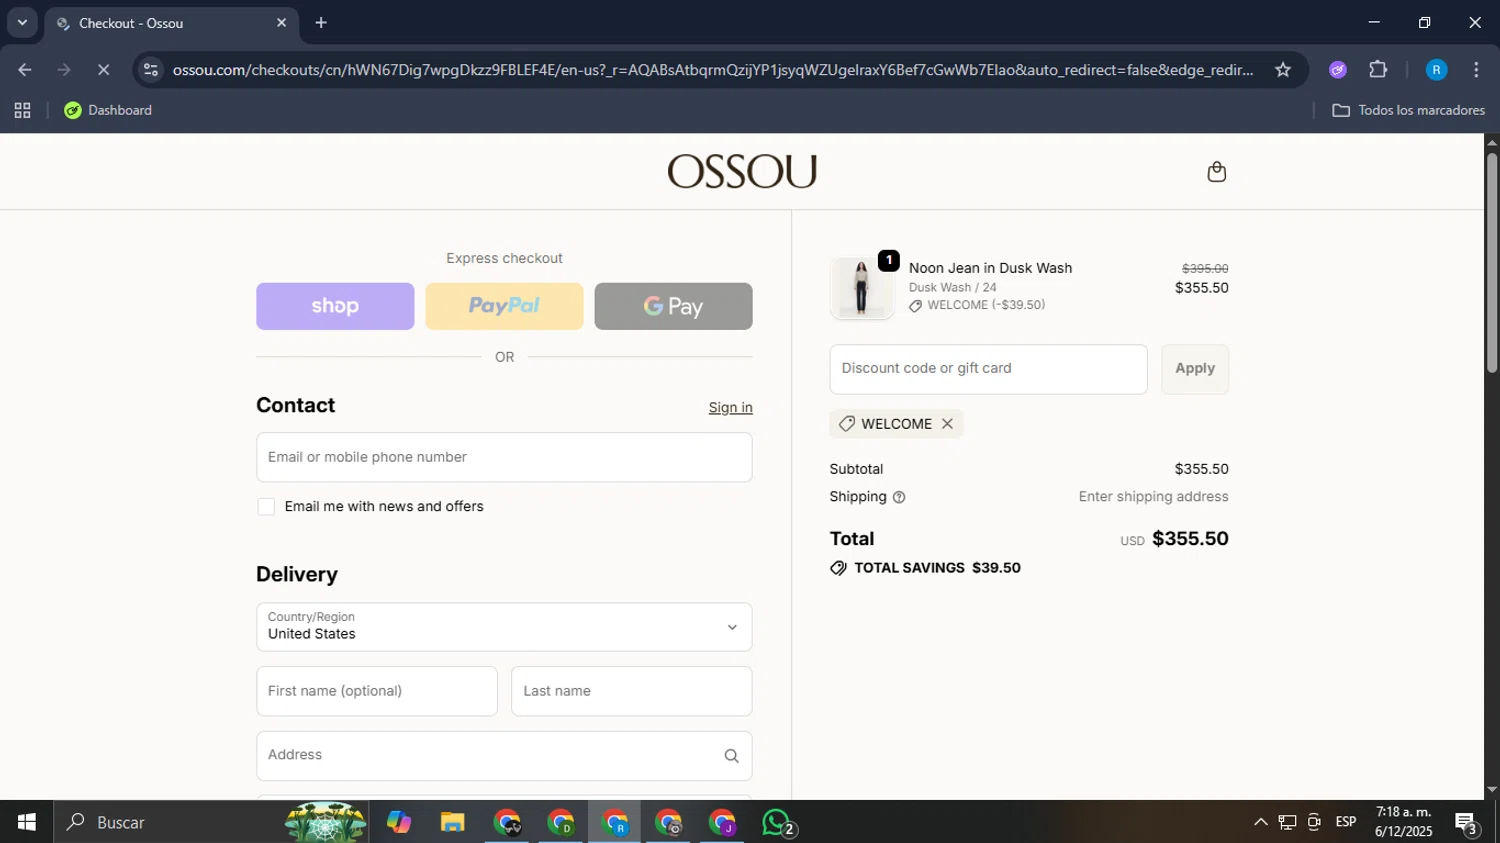Viewport: 1500px width, 843px height.
Task: Click the OSSOU logo
Action: pyautogui.click(x=742, y=172)
